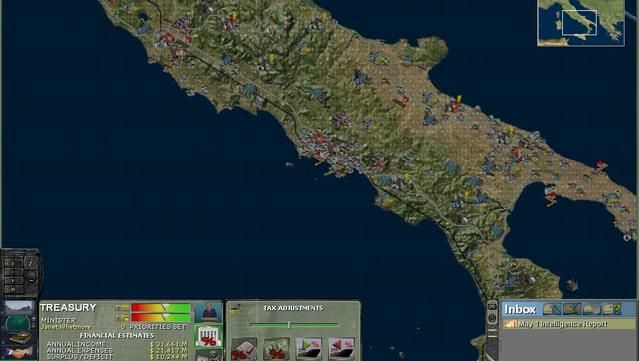Viewport: 639px width, 361px height.
Task: Toggle the second Inbox filter icon
Action: pos(572,309)
